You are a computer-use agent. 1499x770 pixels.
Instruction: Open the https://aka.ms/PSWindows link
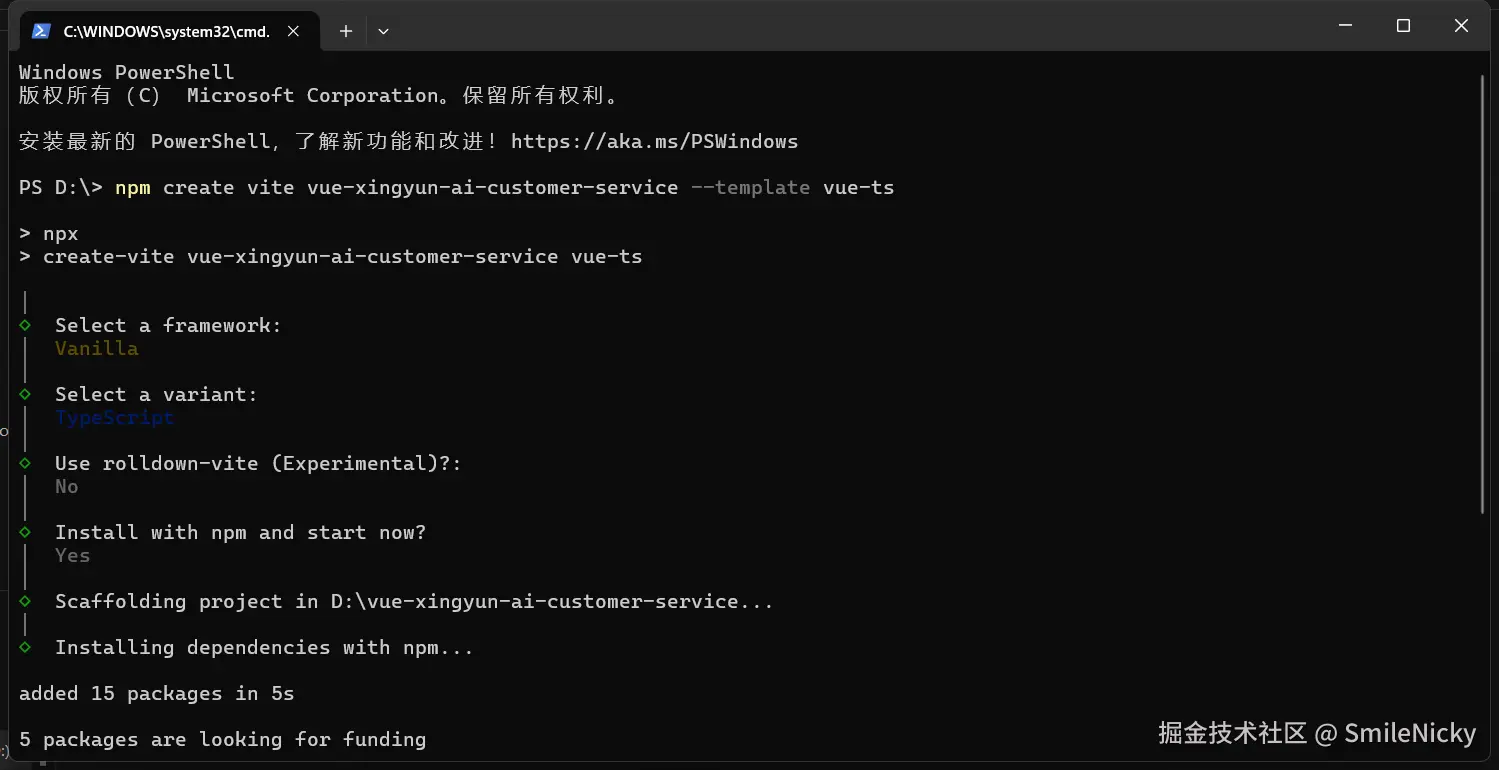click(654, 142)
